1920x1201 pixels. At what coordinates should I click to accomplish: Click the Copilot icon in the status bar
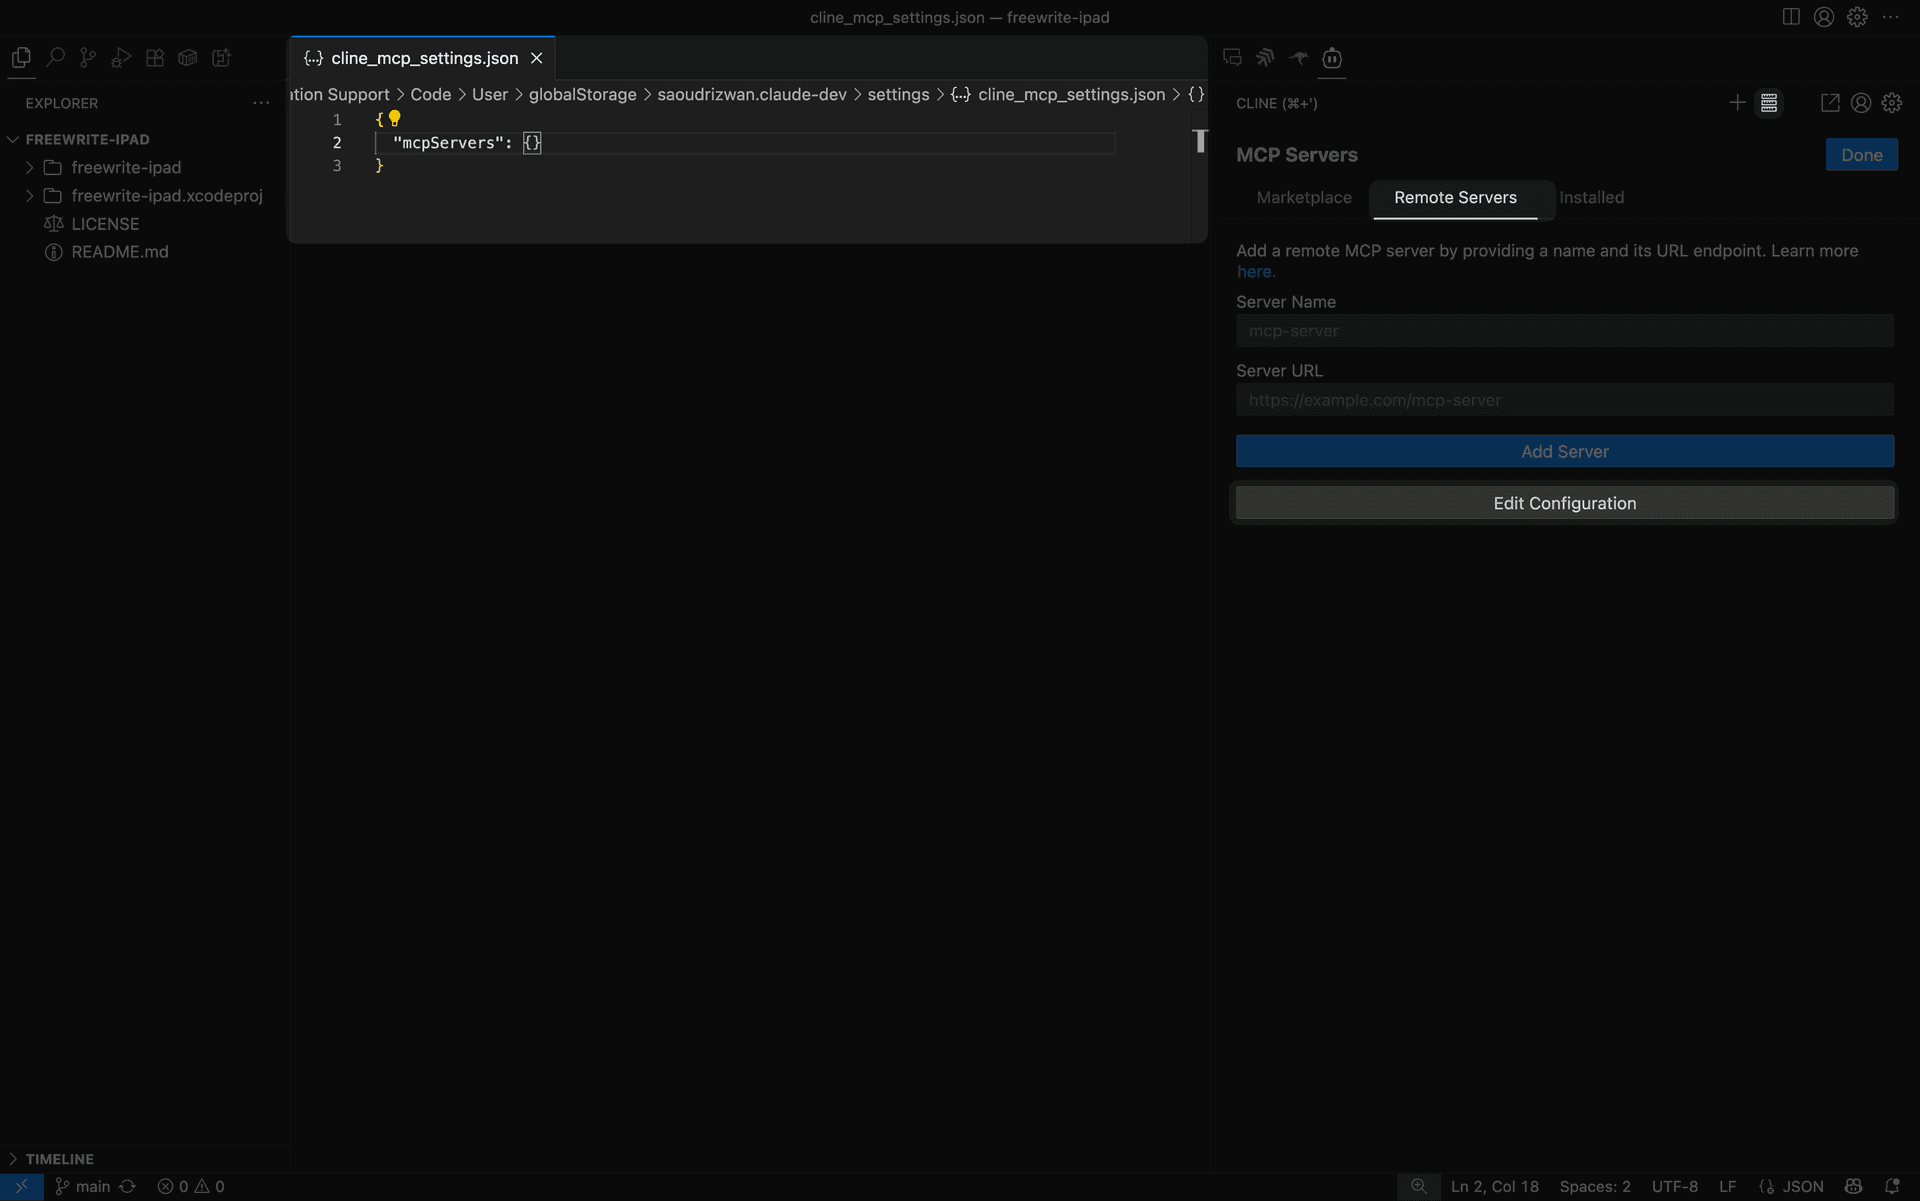coord(1853,1186)
